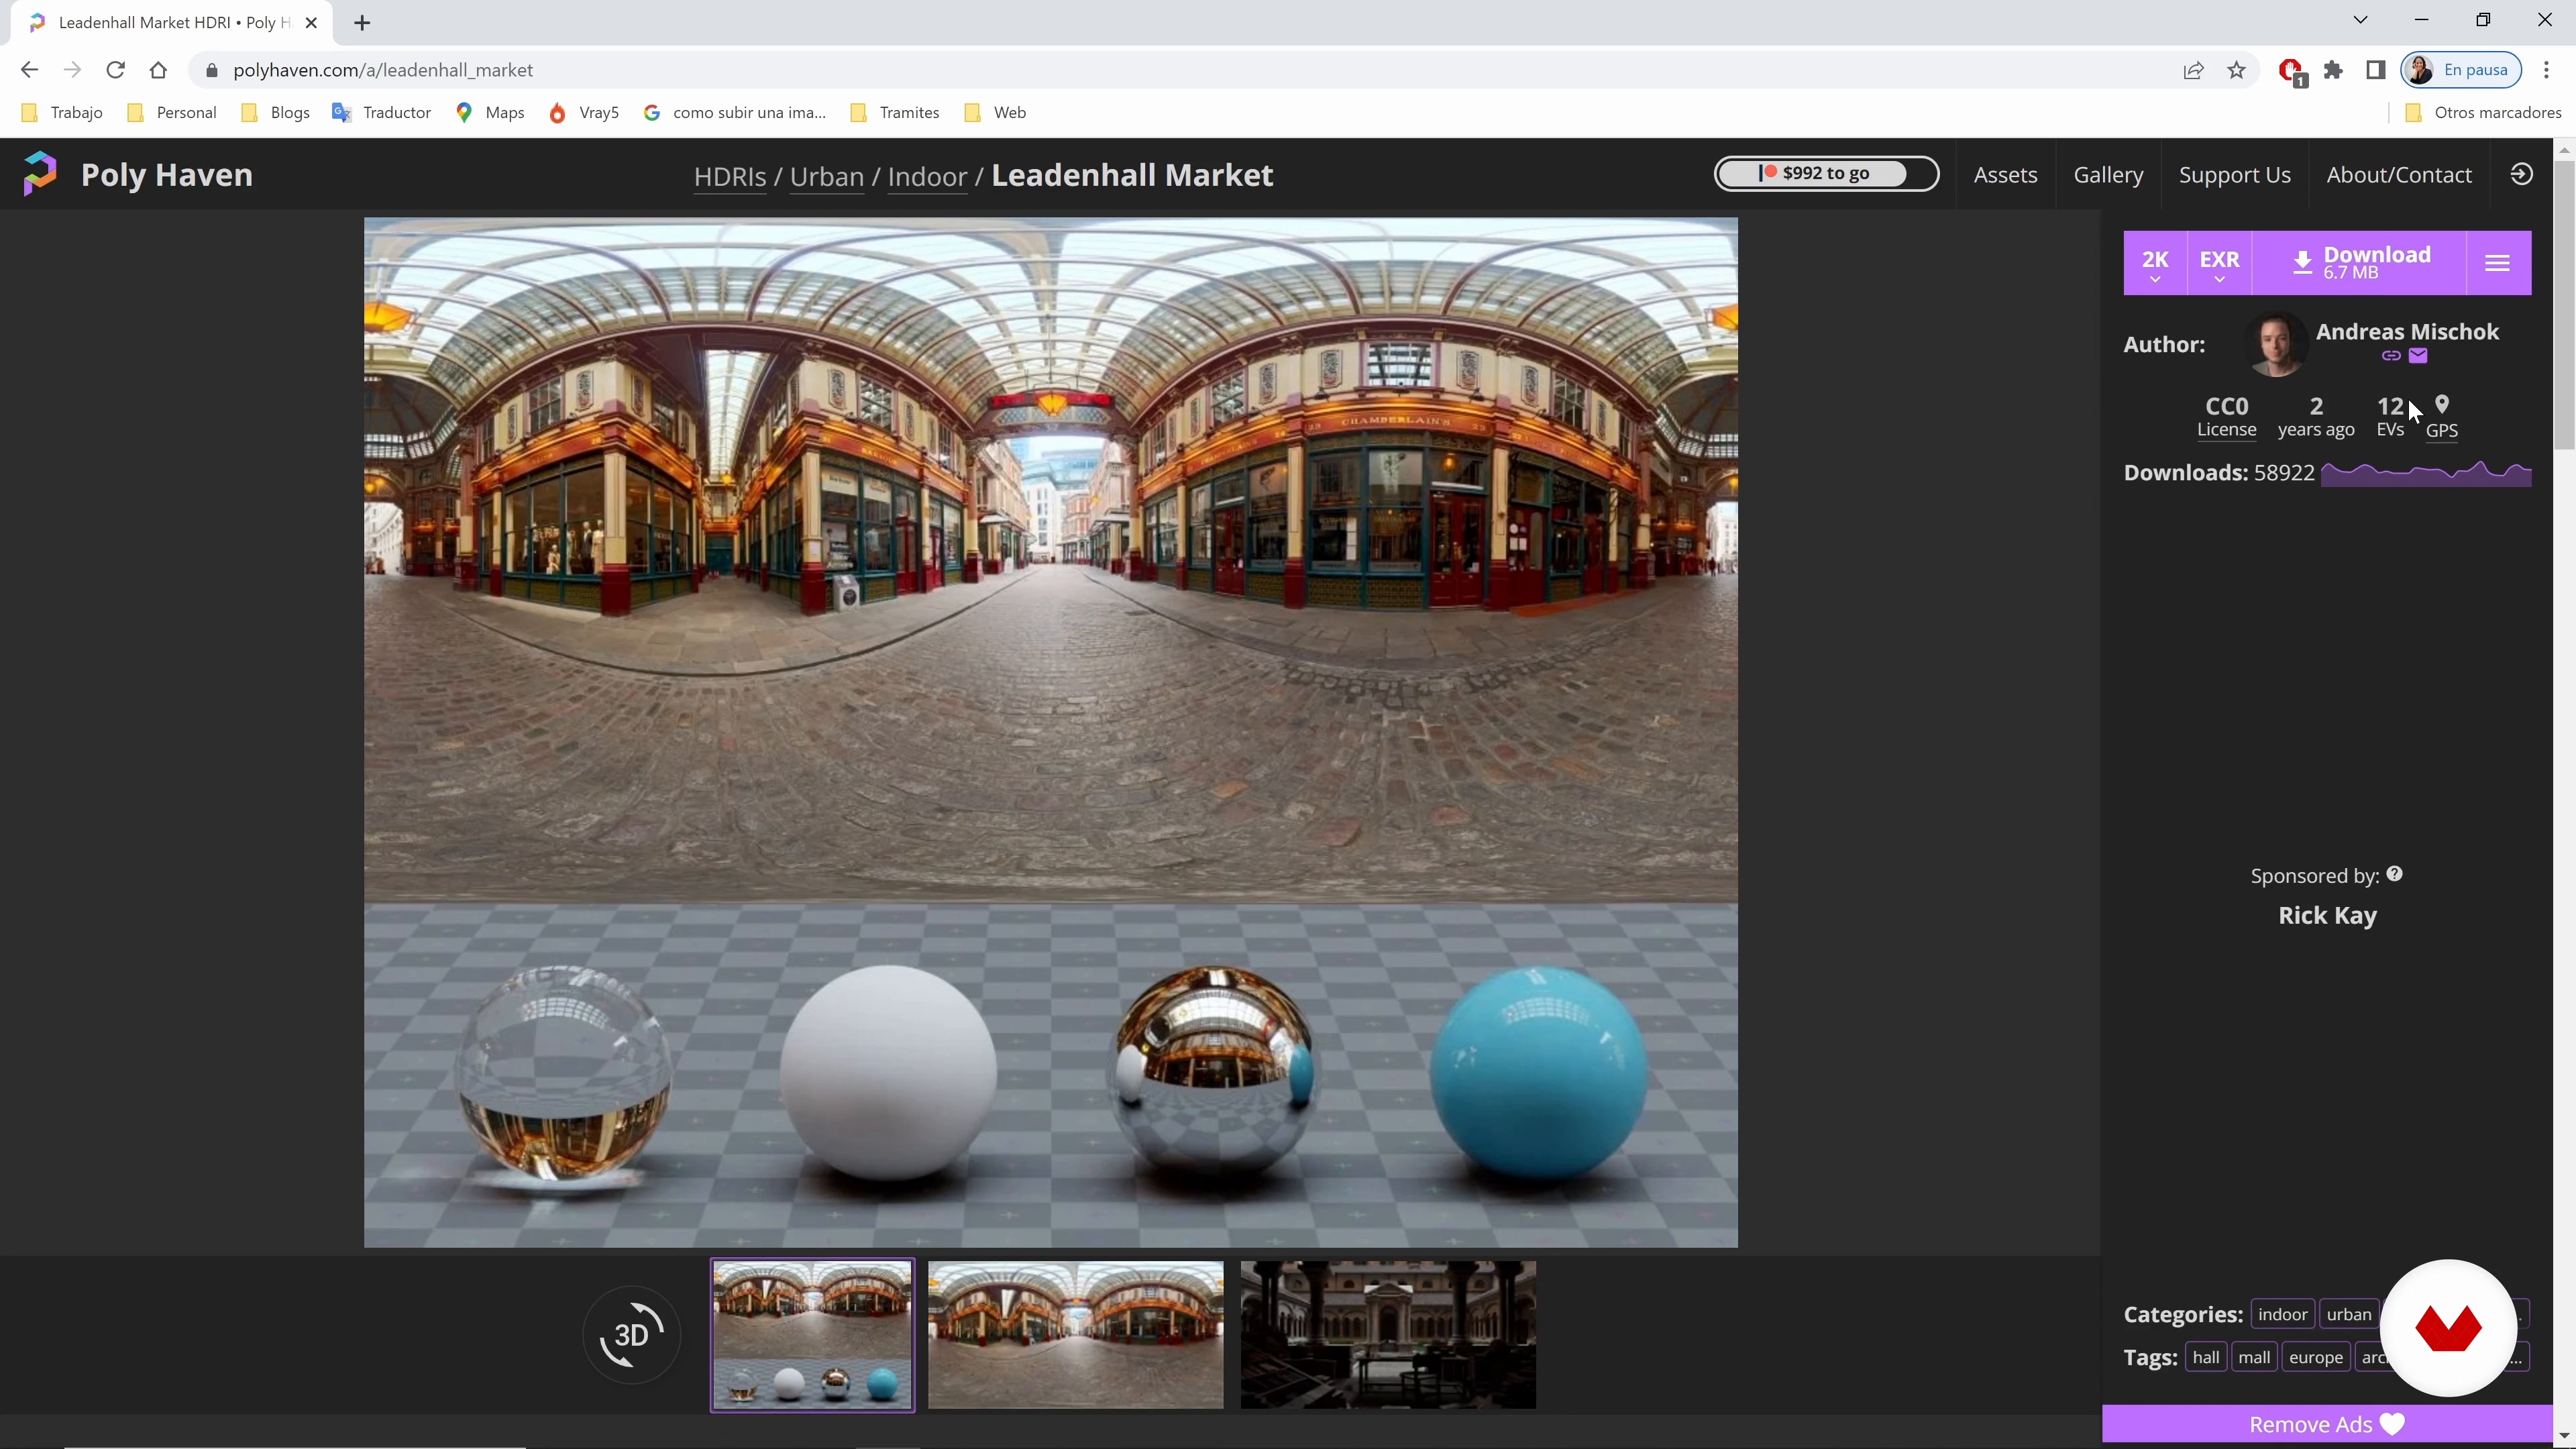Click the mall tag

(2254, 1357)
